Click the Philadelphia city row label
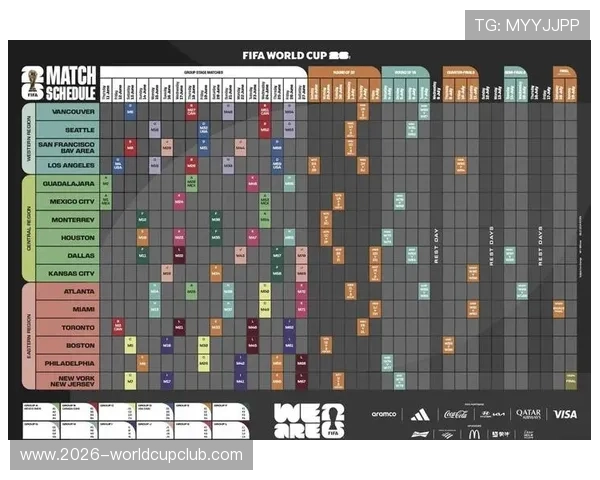Viewport: 600px width, 480px height. (68, 363)
